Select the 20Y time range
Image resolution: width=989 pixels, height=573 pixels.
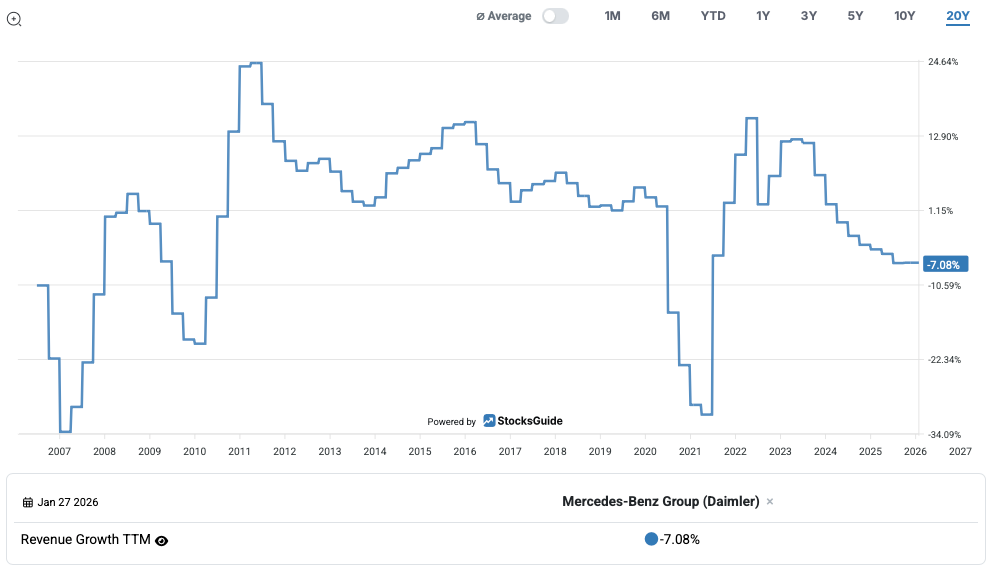957,16
